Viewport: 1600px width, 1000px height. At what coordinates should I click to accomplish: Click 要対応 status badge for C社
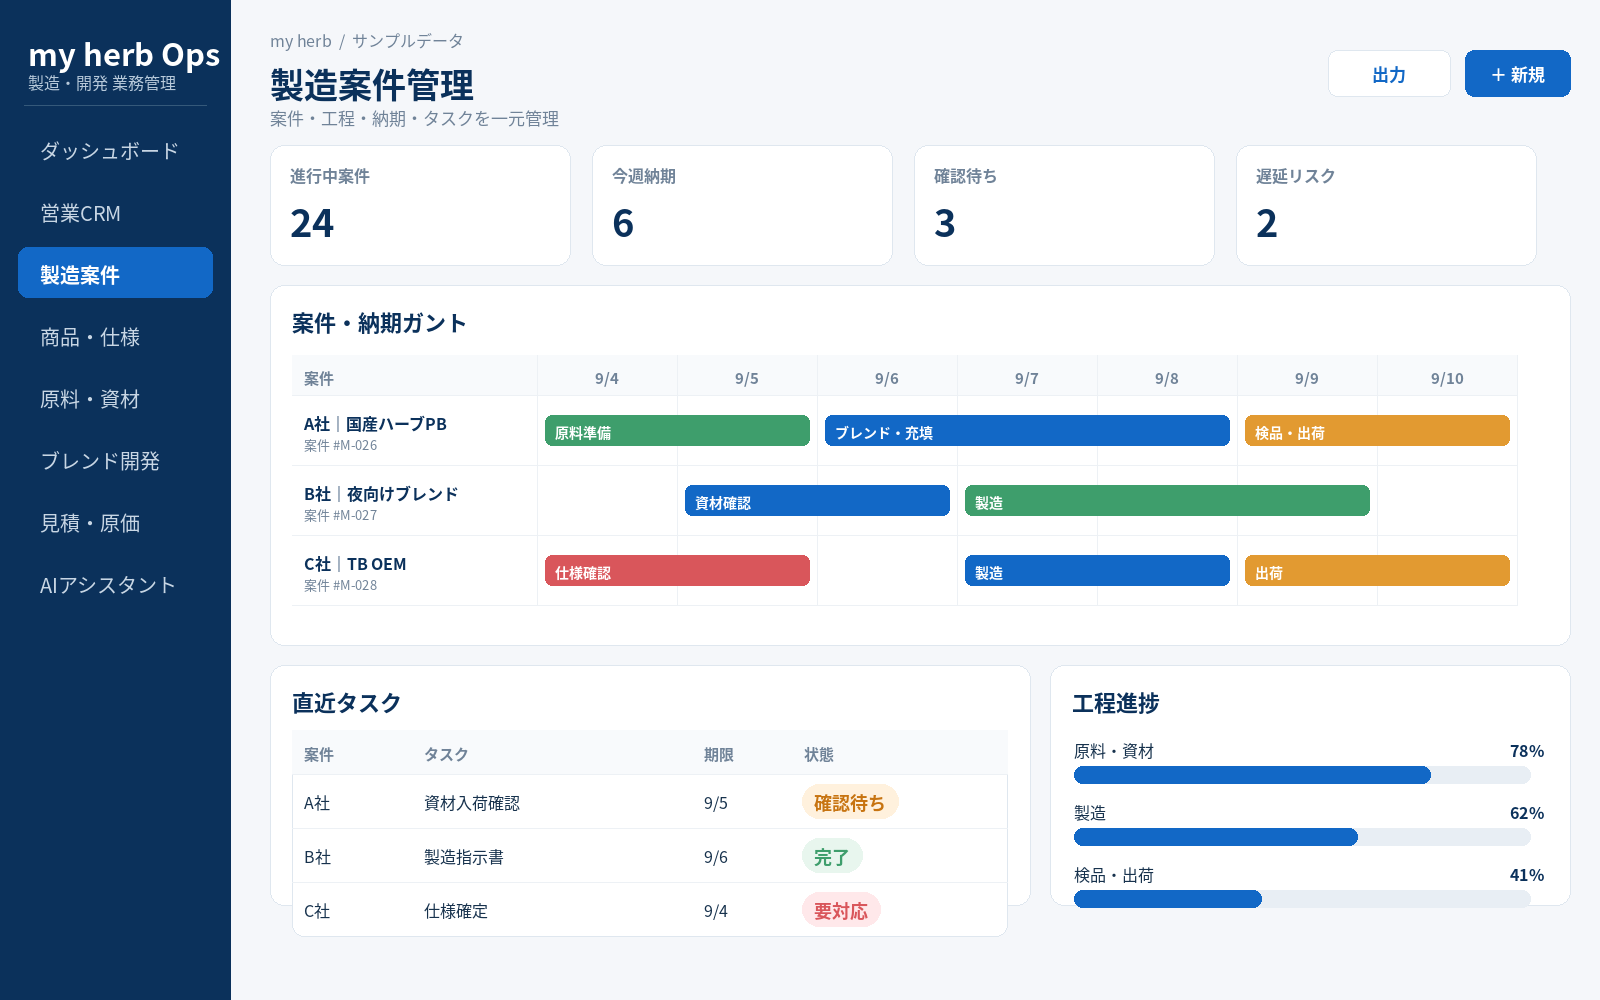pyautogui.click(x=841, y=910)
